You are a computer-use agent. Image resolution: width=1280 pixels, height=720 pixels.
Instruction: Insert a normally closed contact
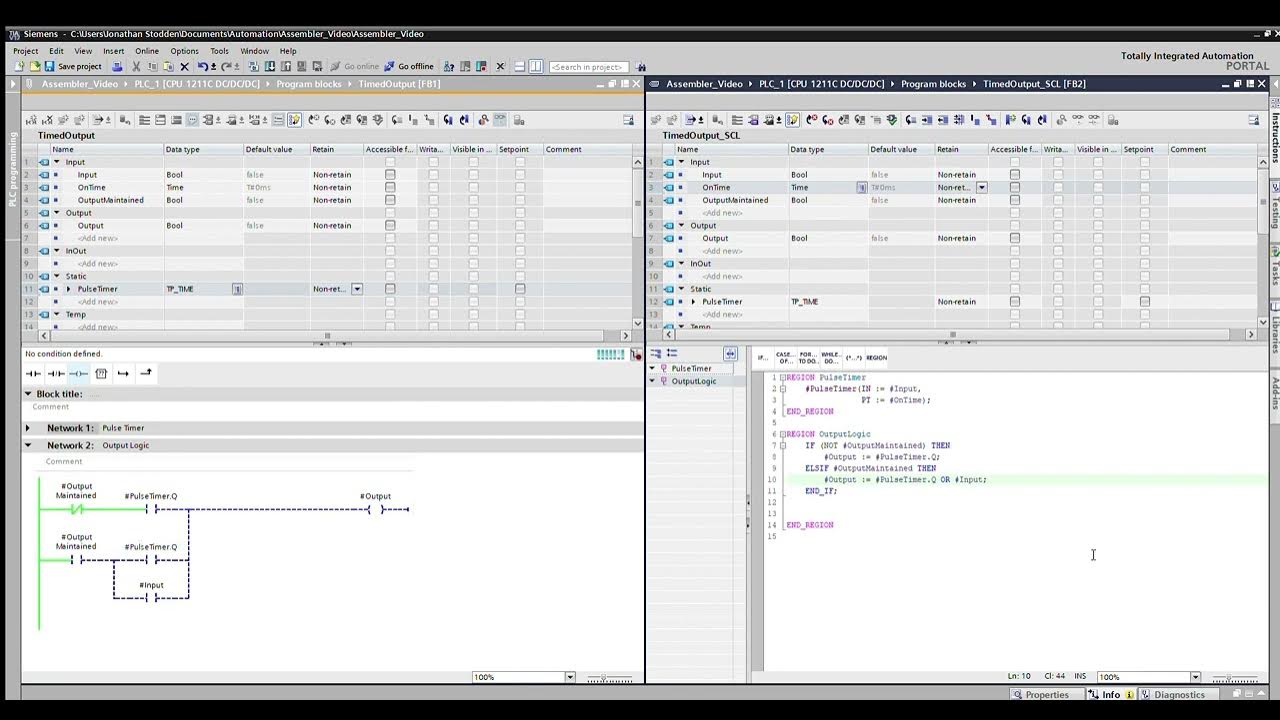click(56, 373)
